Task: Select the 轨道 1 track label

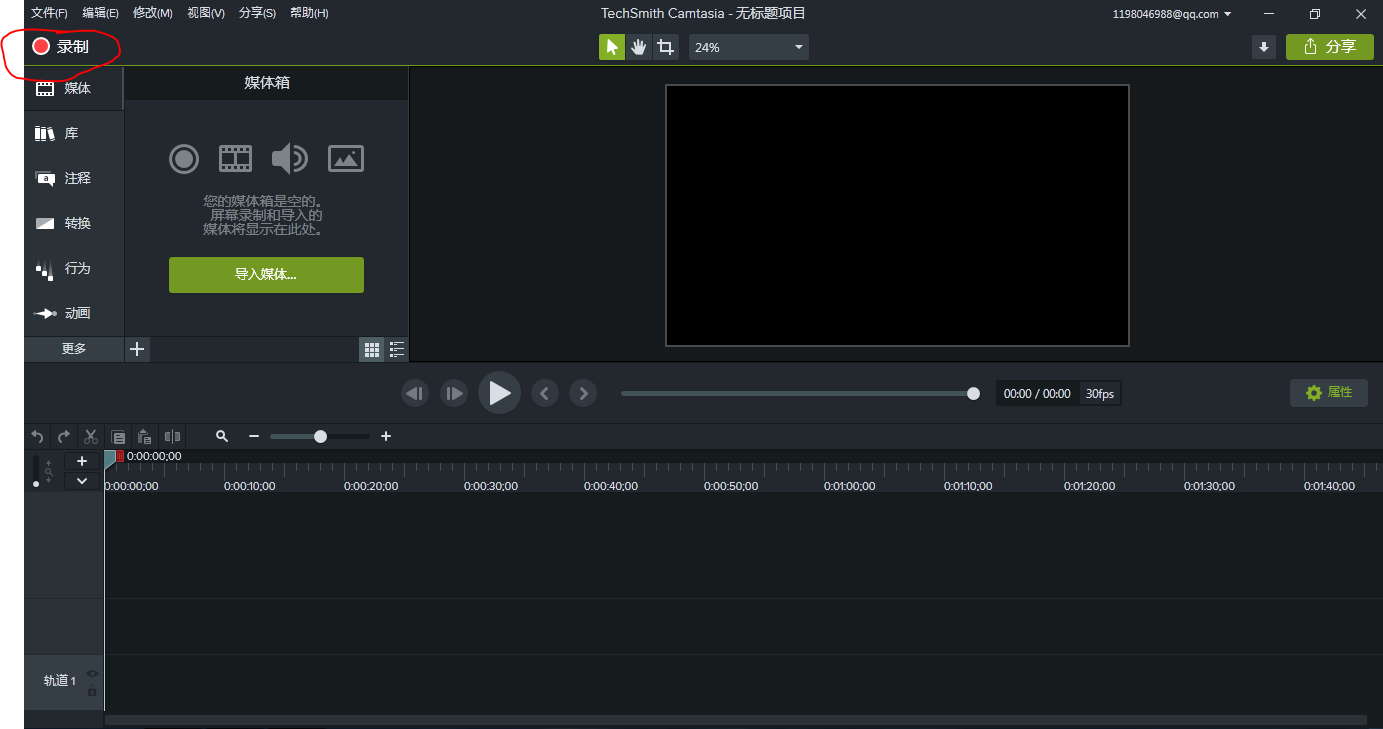Action: 60,681
